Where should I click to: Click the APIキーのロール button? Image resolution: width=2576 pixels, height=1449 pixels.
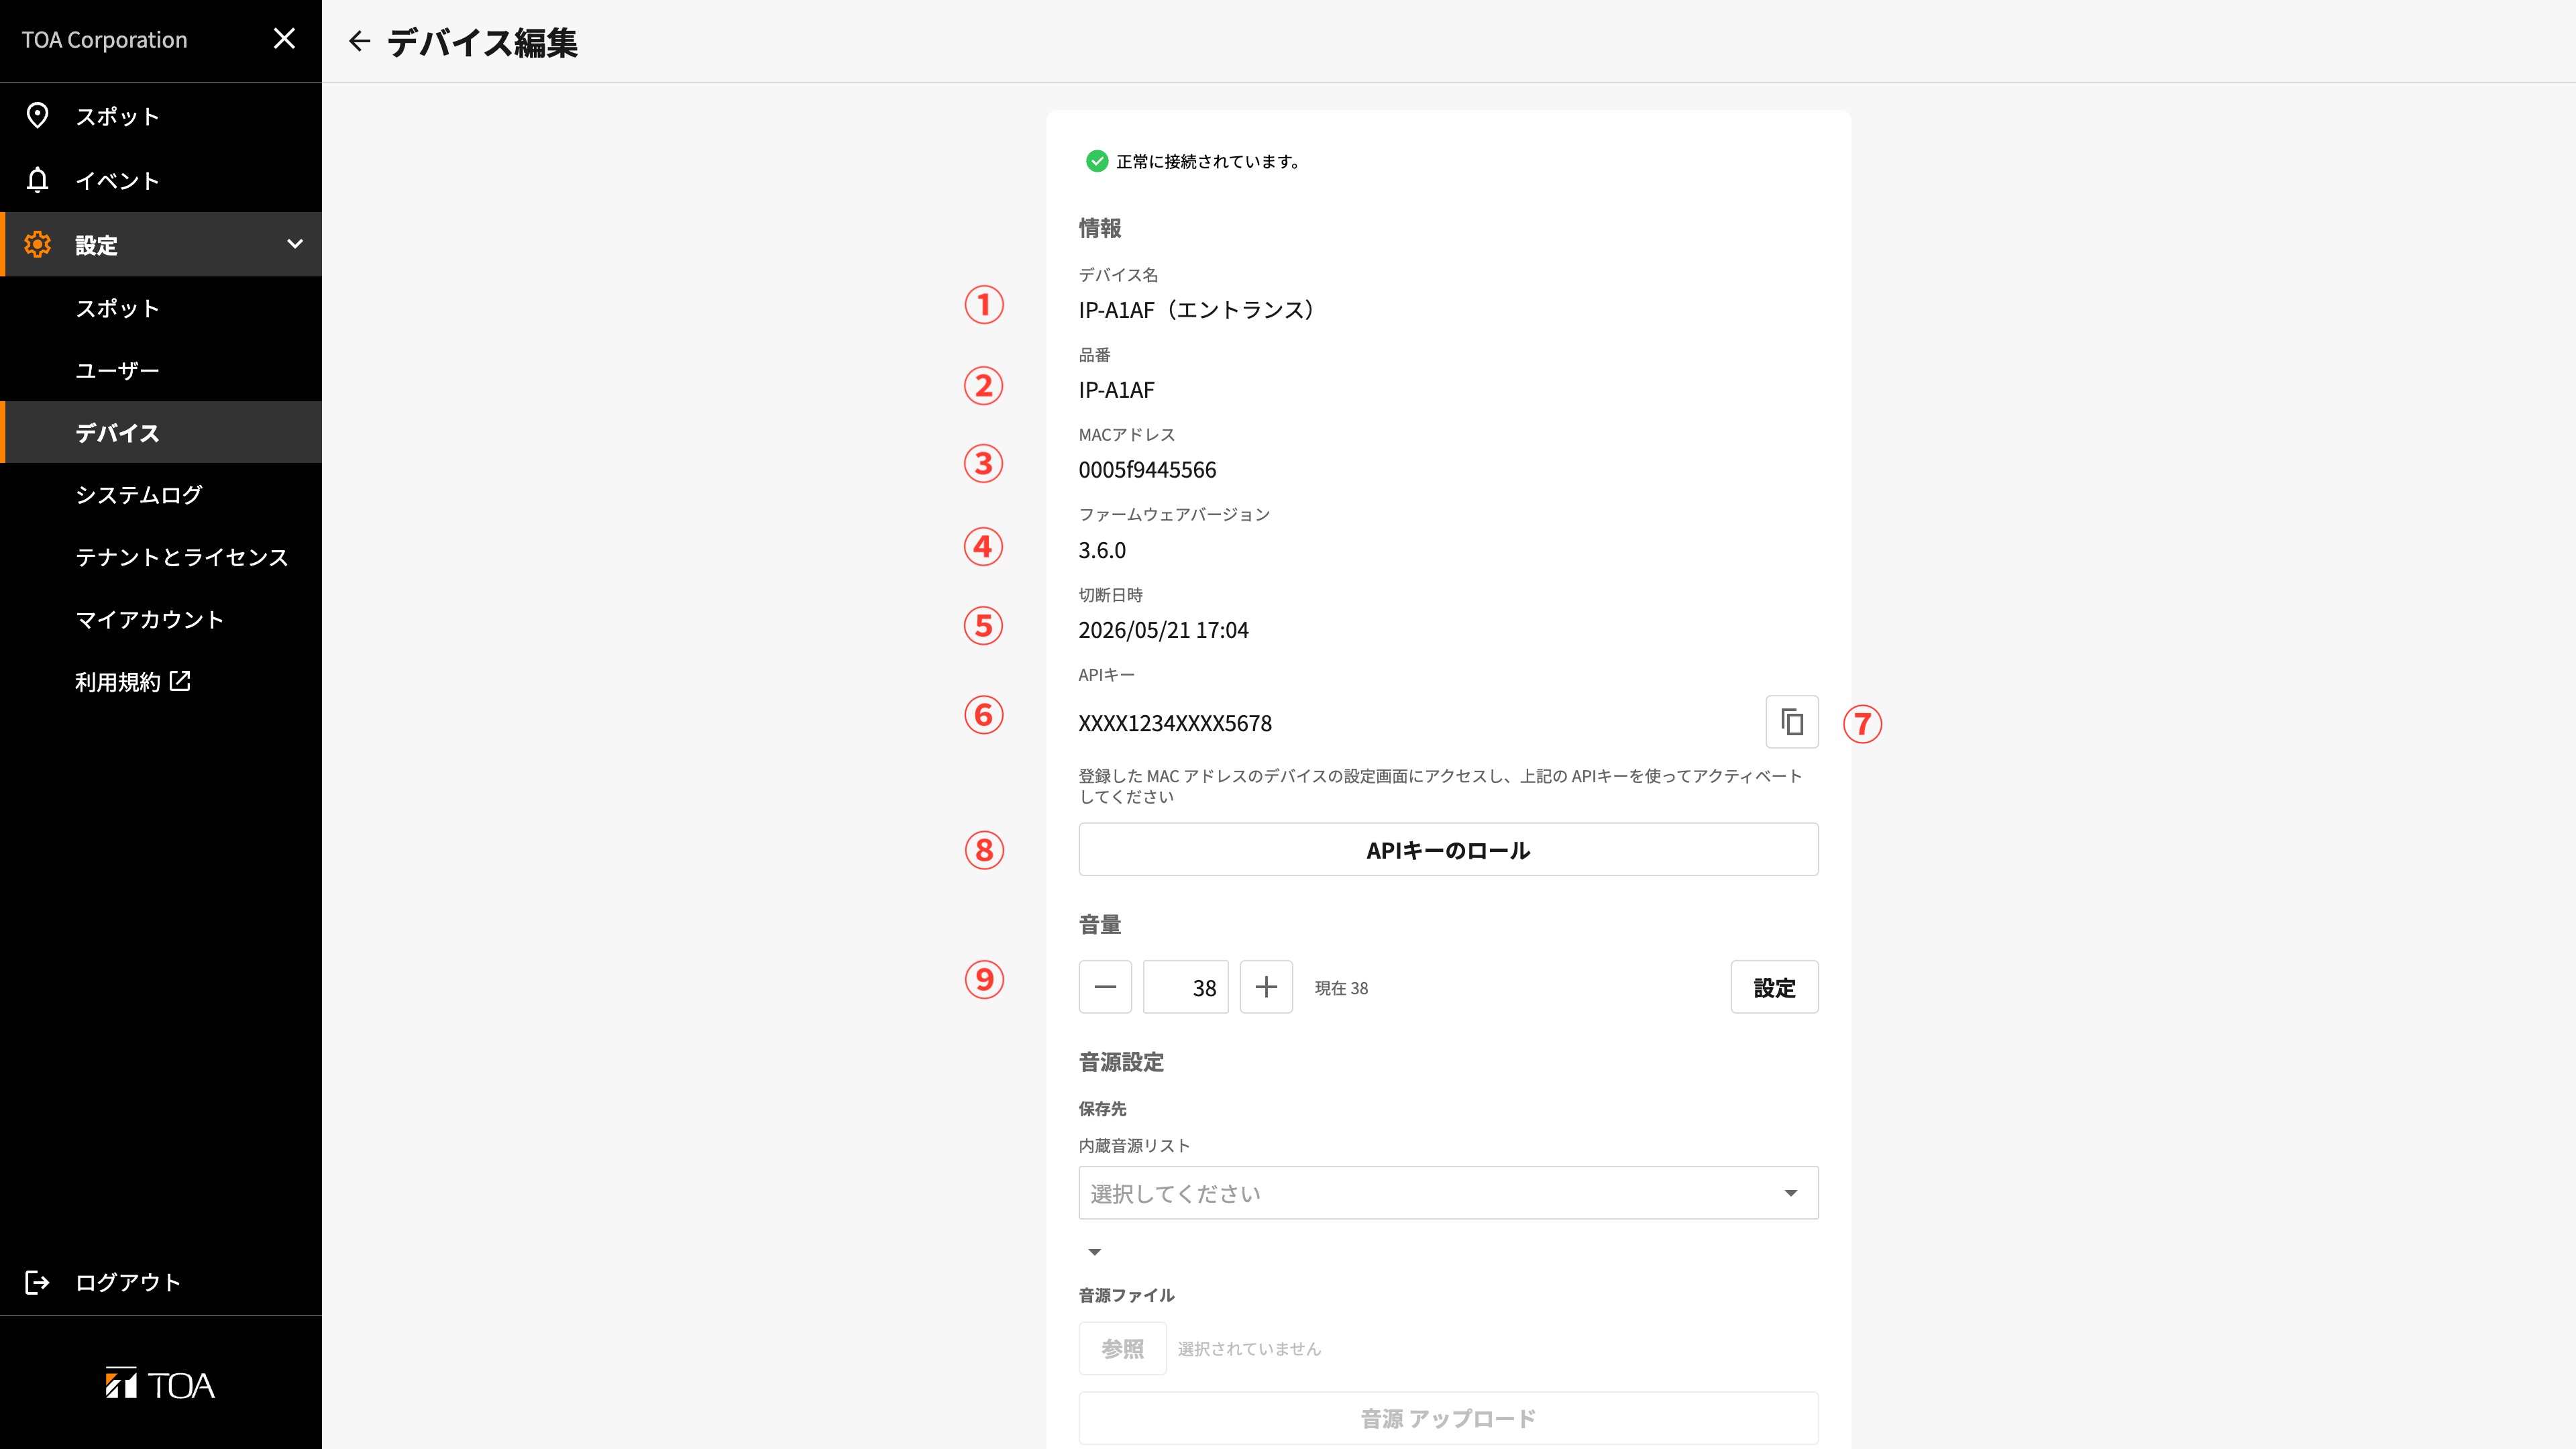pos(1448,850)
